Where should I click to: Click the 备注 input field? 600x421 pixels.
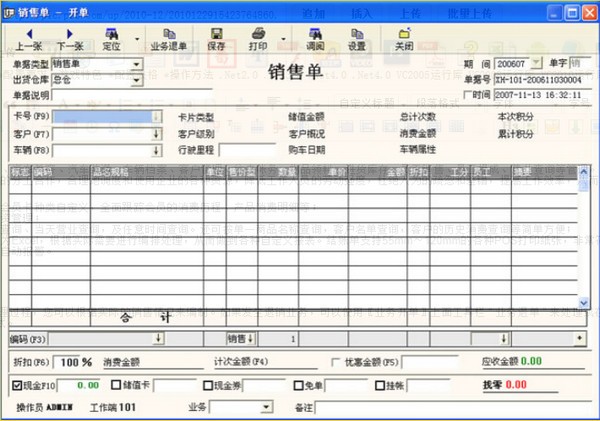click(453, 408)
